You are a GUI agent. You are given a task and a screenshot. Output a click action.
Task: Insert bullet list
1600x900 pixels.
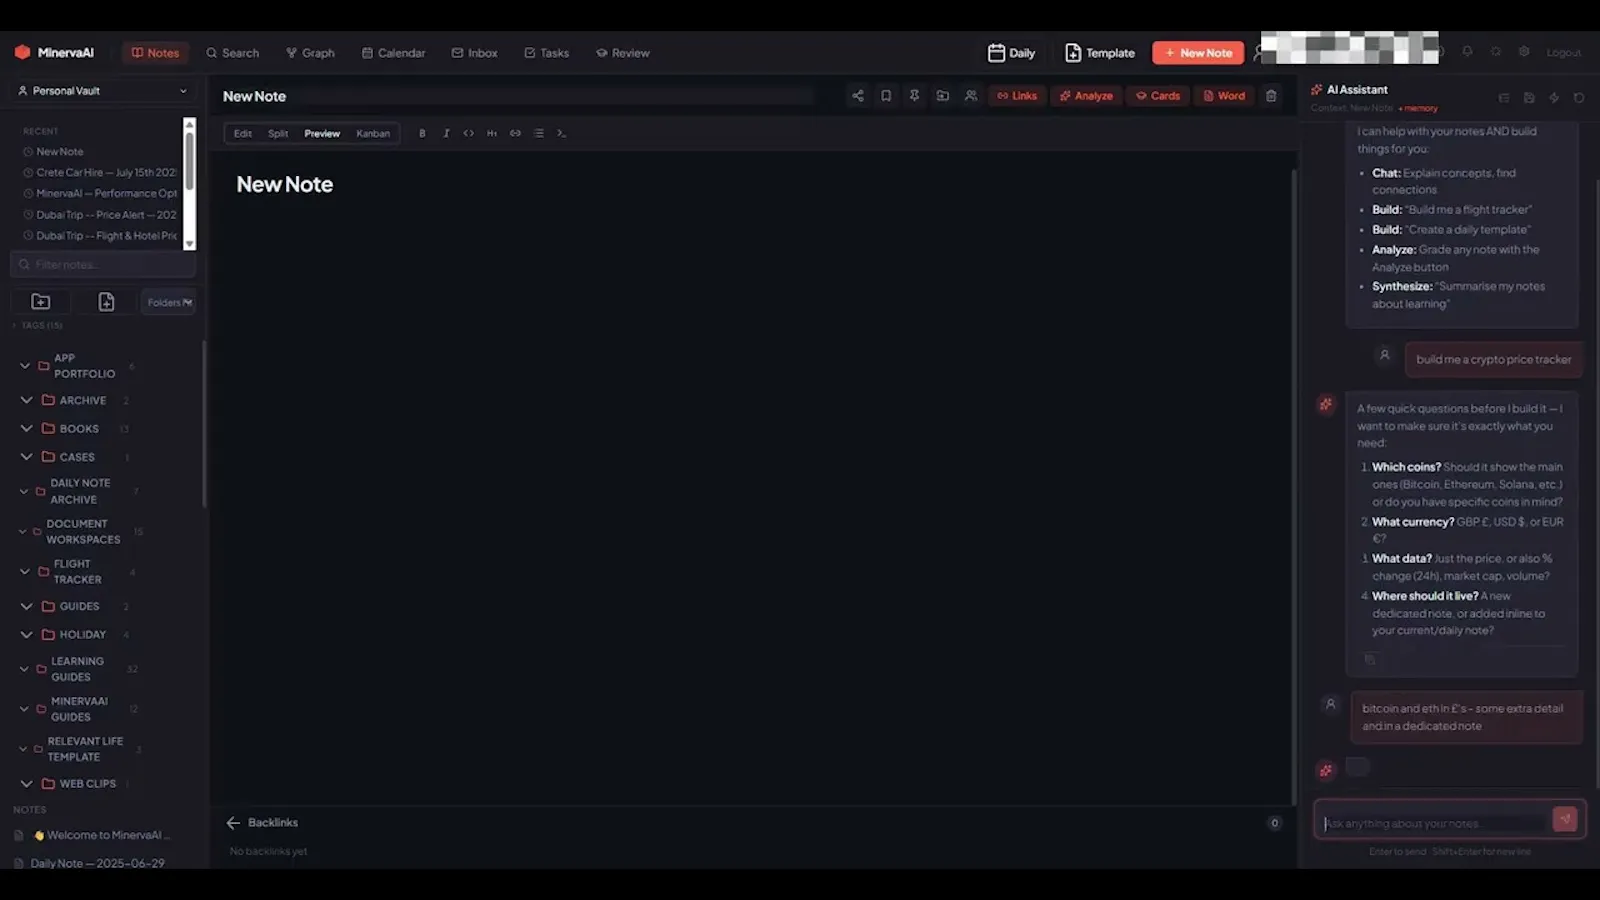[539, 133]
